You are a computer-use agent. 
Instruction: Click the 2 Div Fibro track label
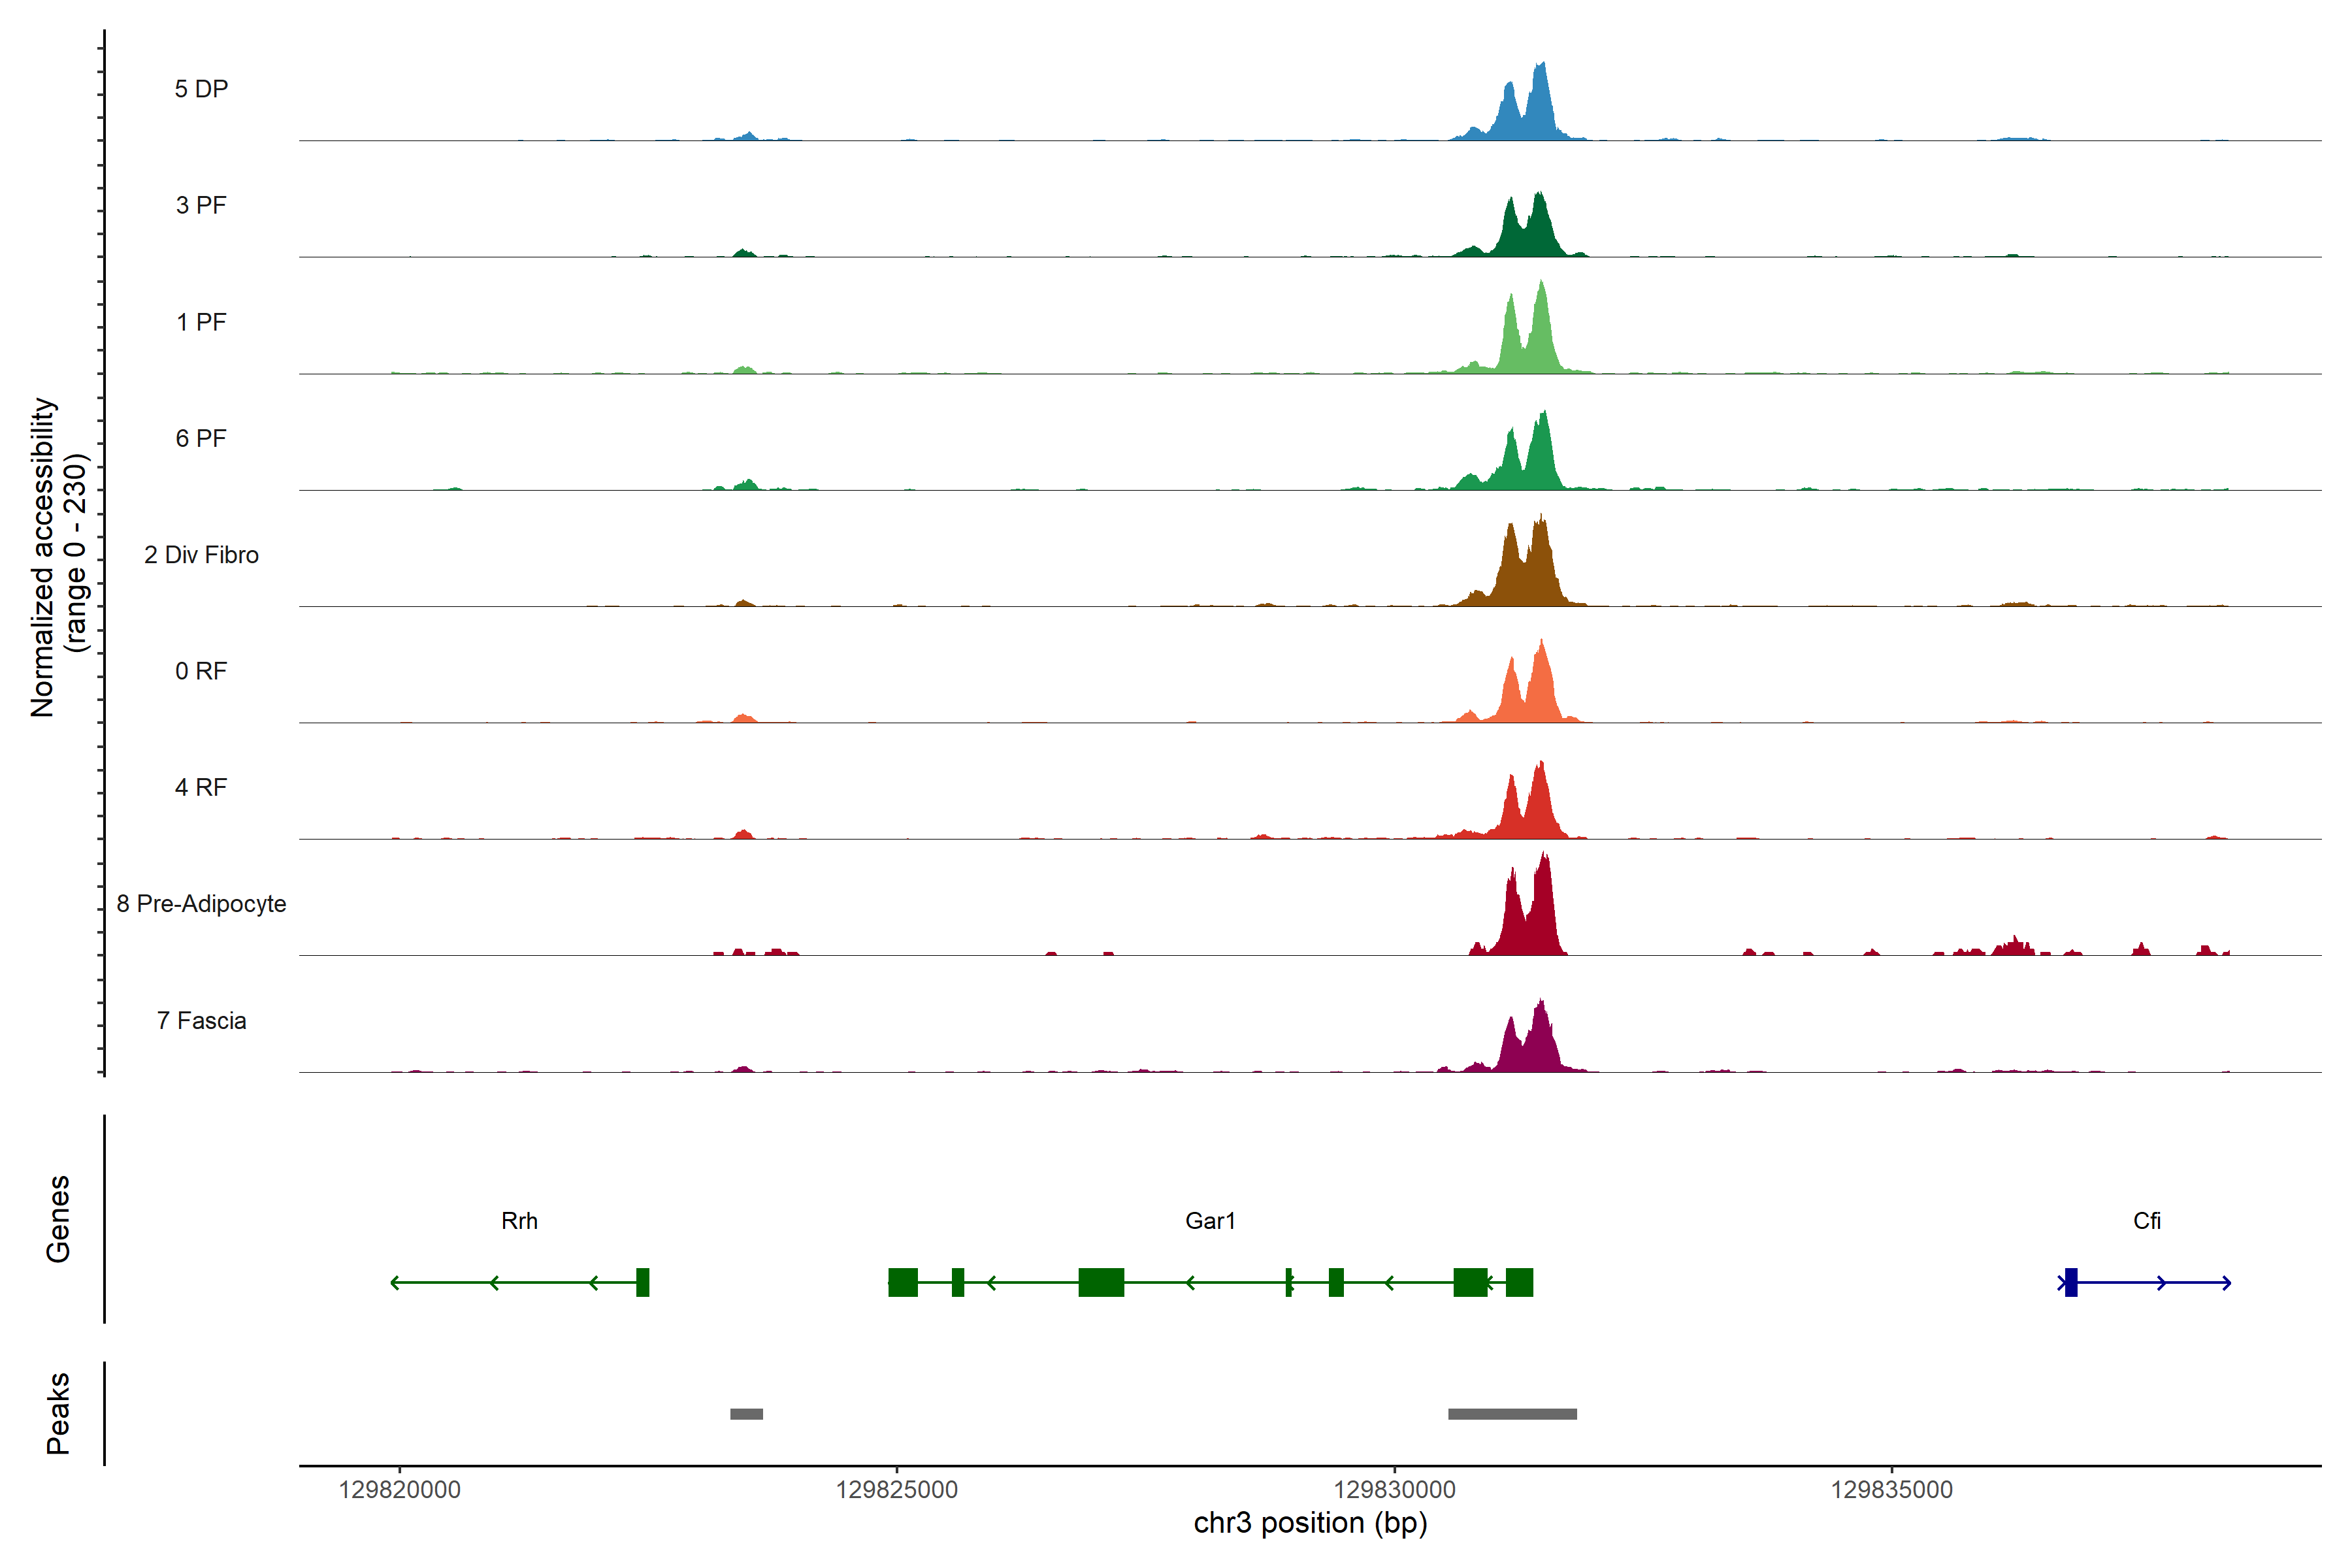201,555
